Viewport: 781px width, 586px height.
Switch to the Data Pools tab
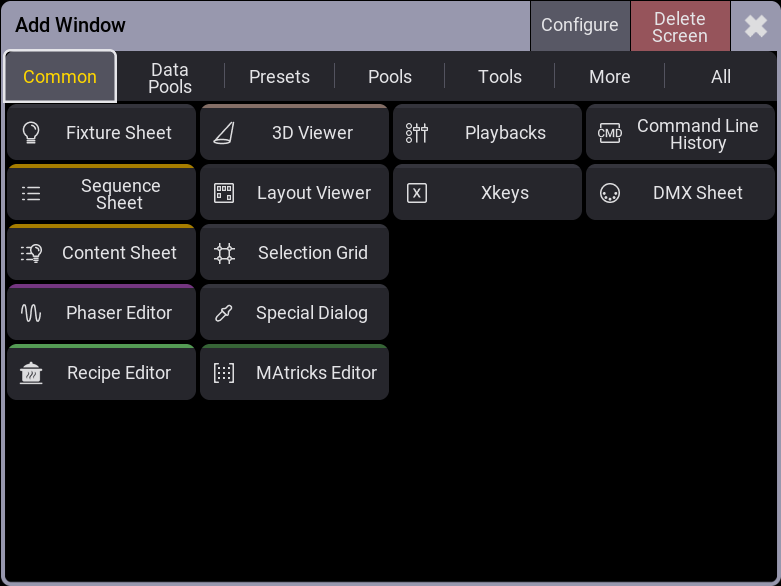(x=170, y=78)
